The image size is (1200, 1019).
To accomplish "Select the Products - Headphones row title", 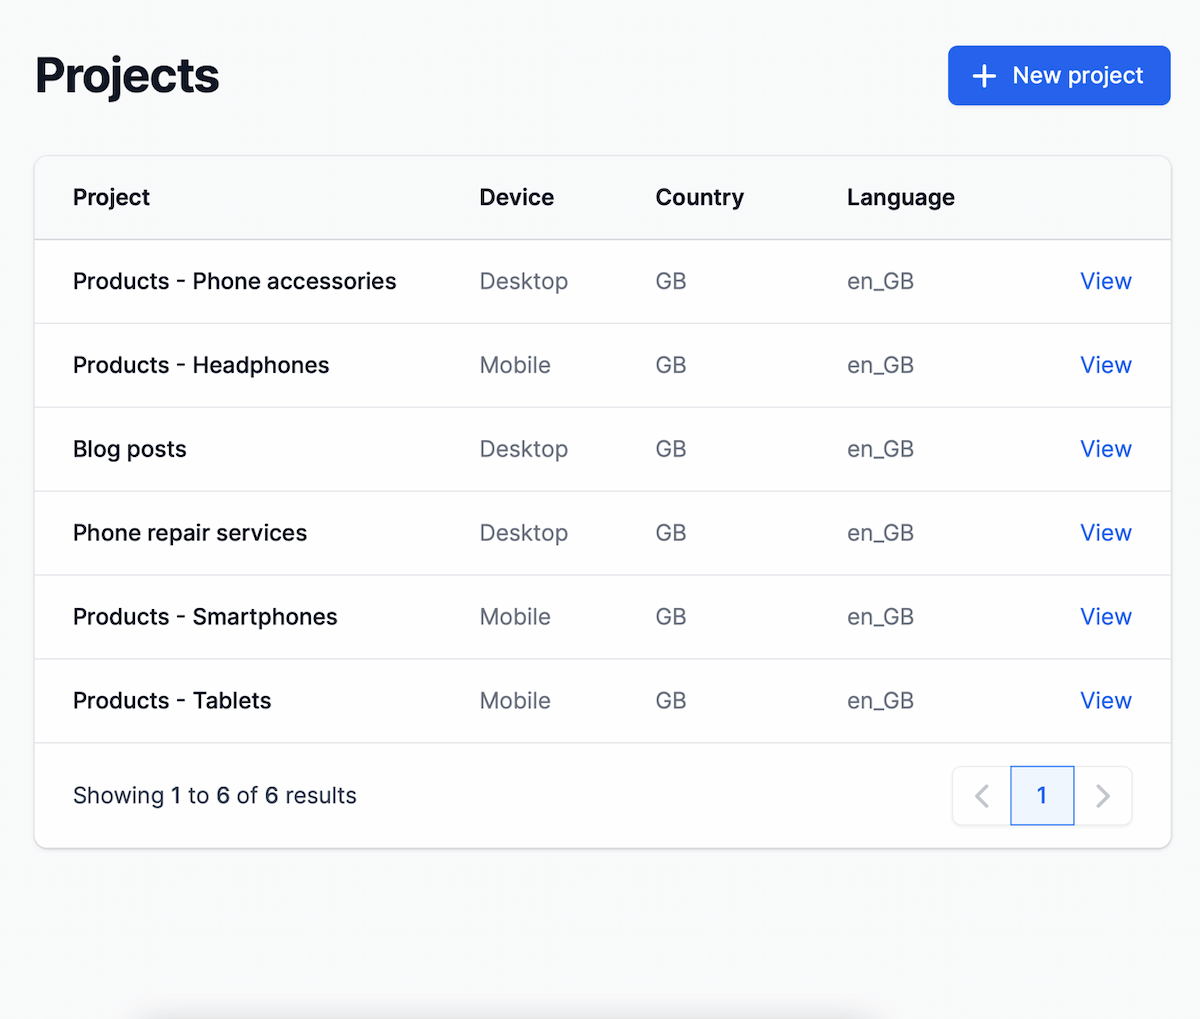I will pyautogui.click(x=201, y=365).
